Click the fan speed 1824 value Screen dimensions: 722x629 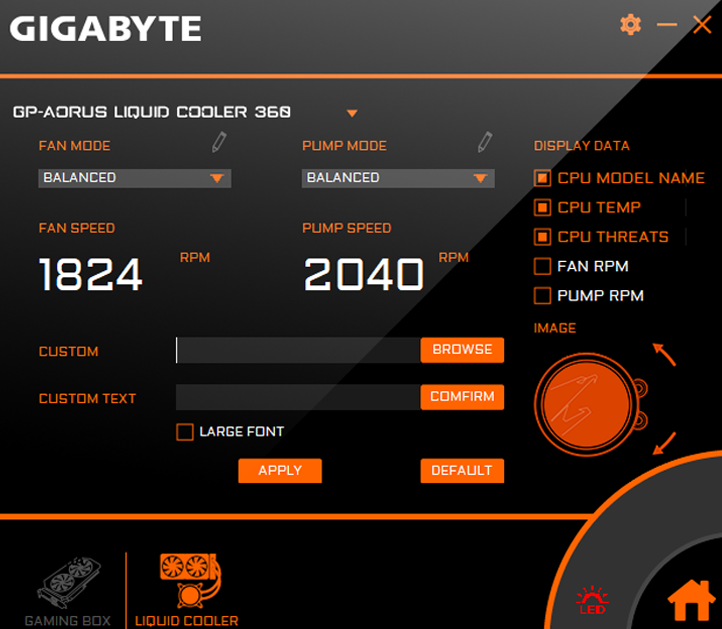tap(91, 274)
